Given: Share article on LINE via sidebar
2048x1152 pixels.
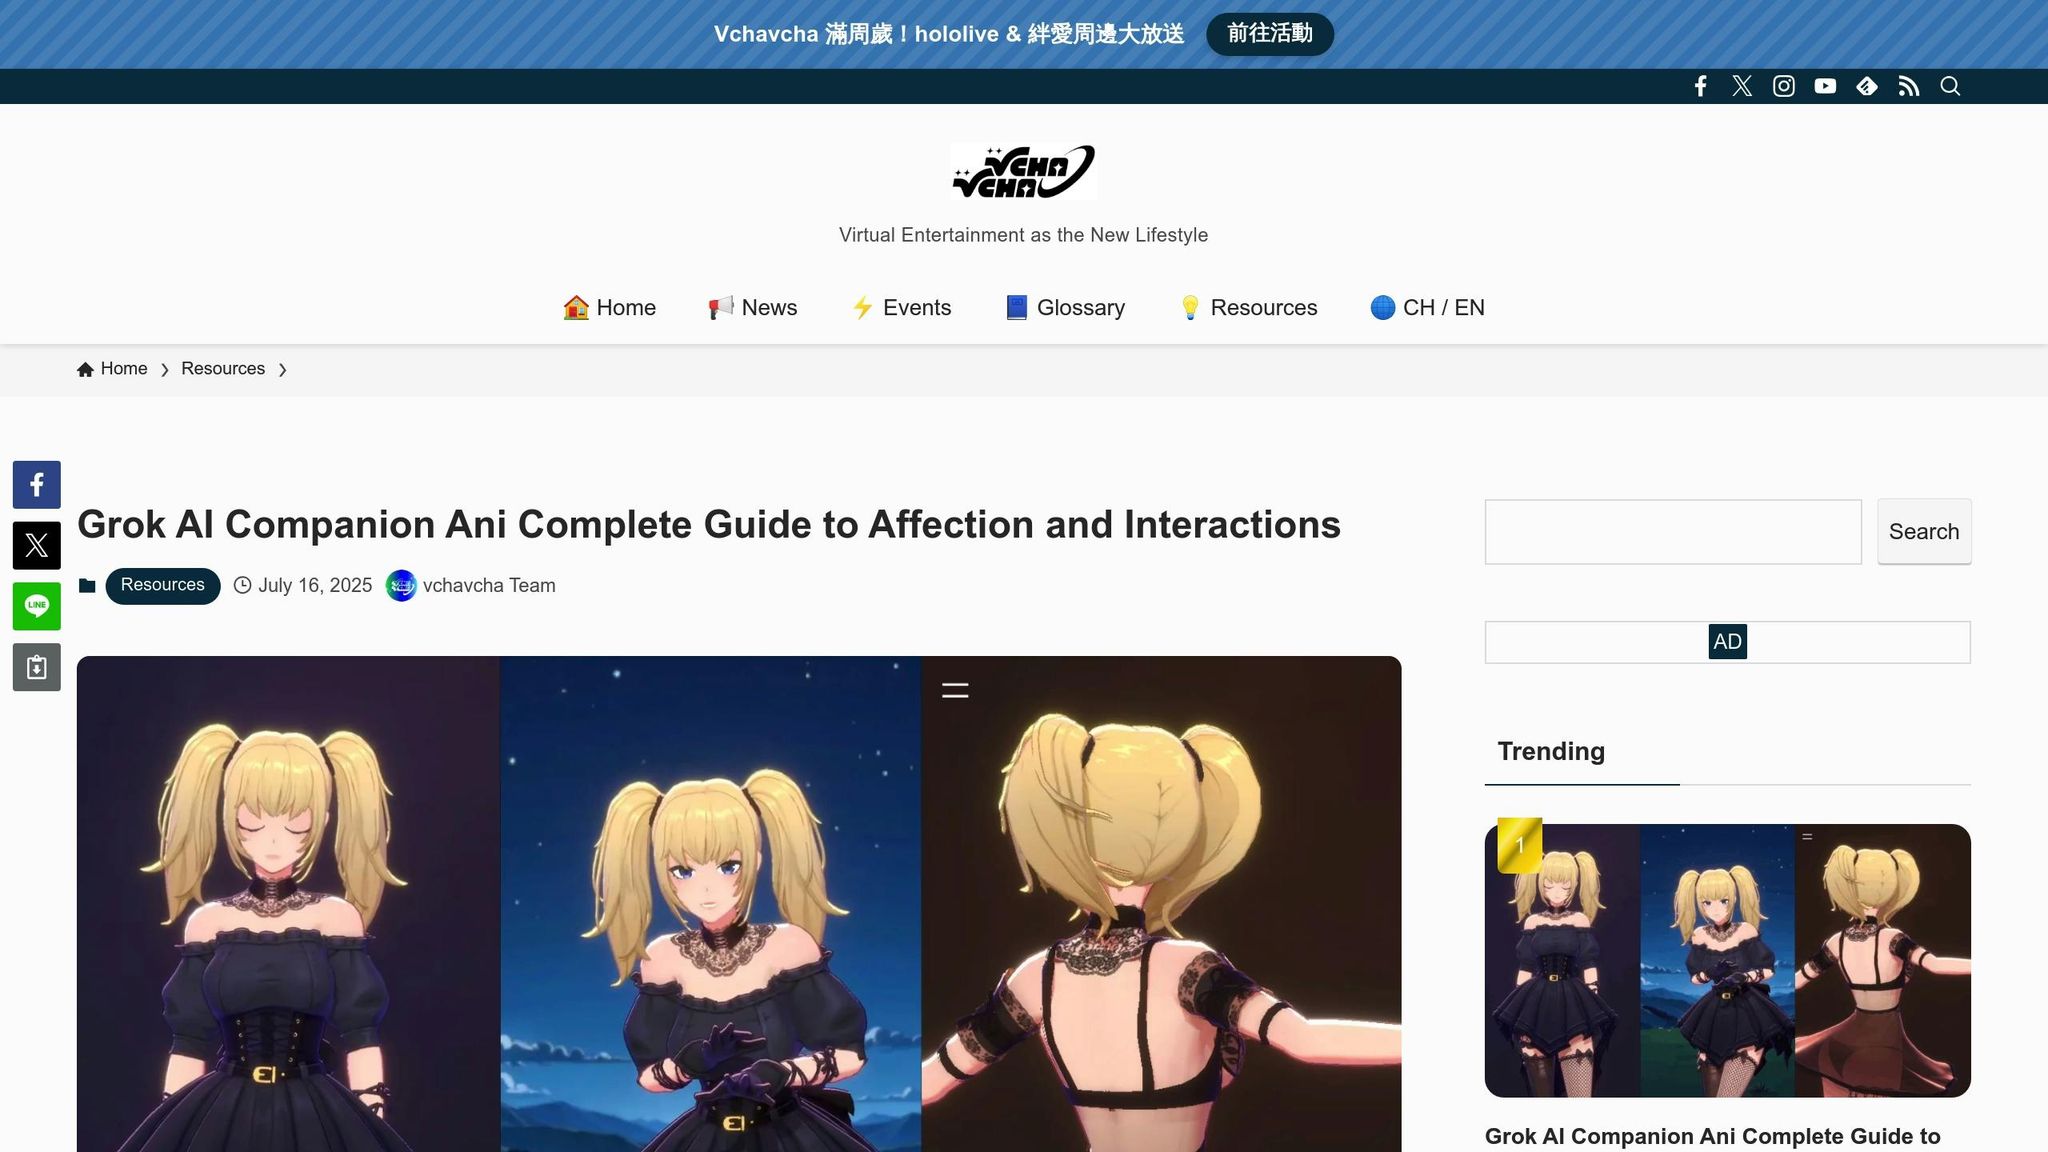Looking at the screenshot, I should pos(37,606).
